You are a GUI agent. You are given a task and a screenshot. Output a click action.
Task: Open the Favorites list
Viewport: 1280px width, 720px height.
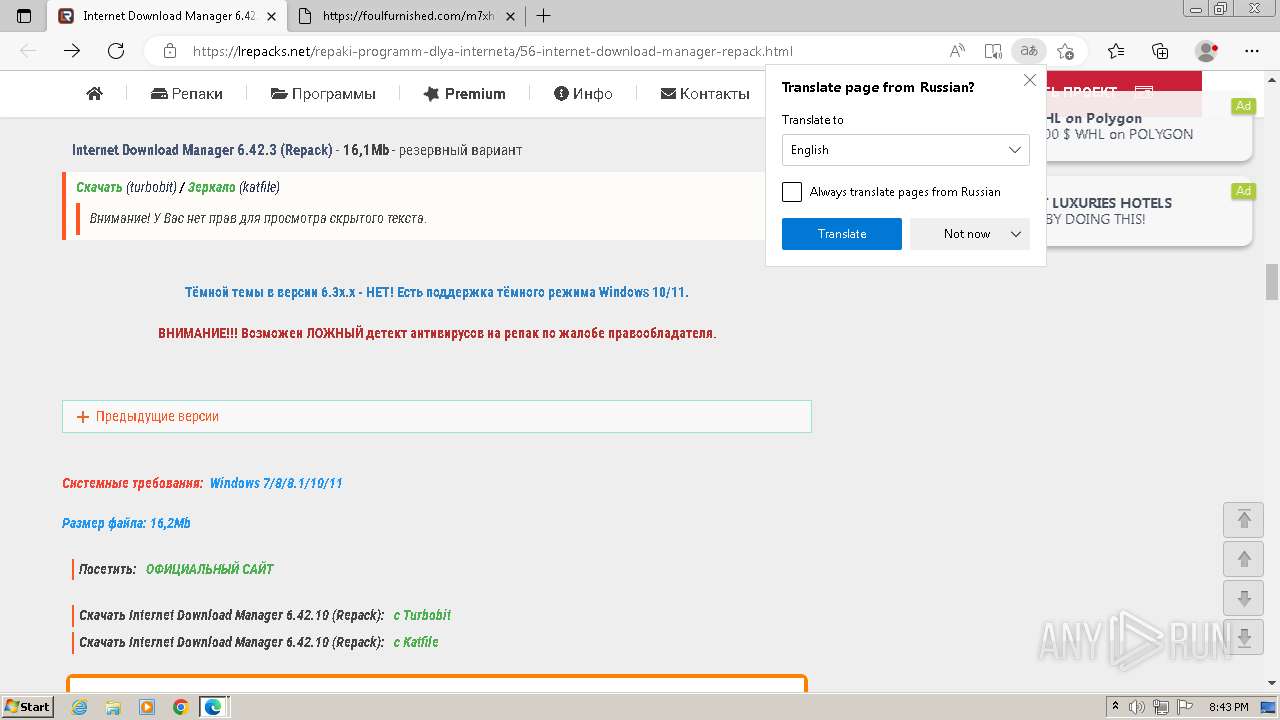click(x=1116, y=51)
